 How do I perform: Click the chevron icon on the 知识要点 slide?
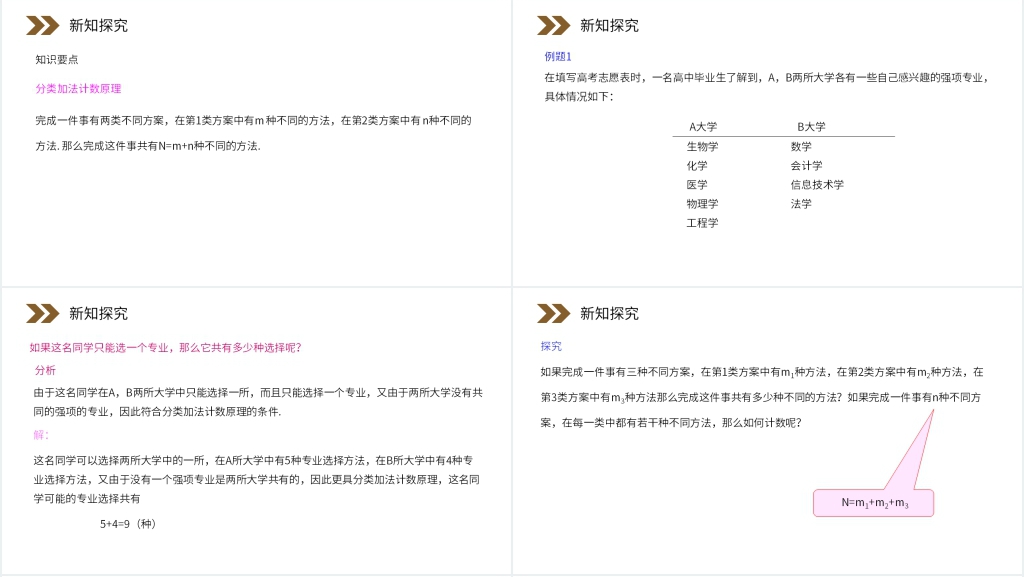point(42,25)
